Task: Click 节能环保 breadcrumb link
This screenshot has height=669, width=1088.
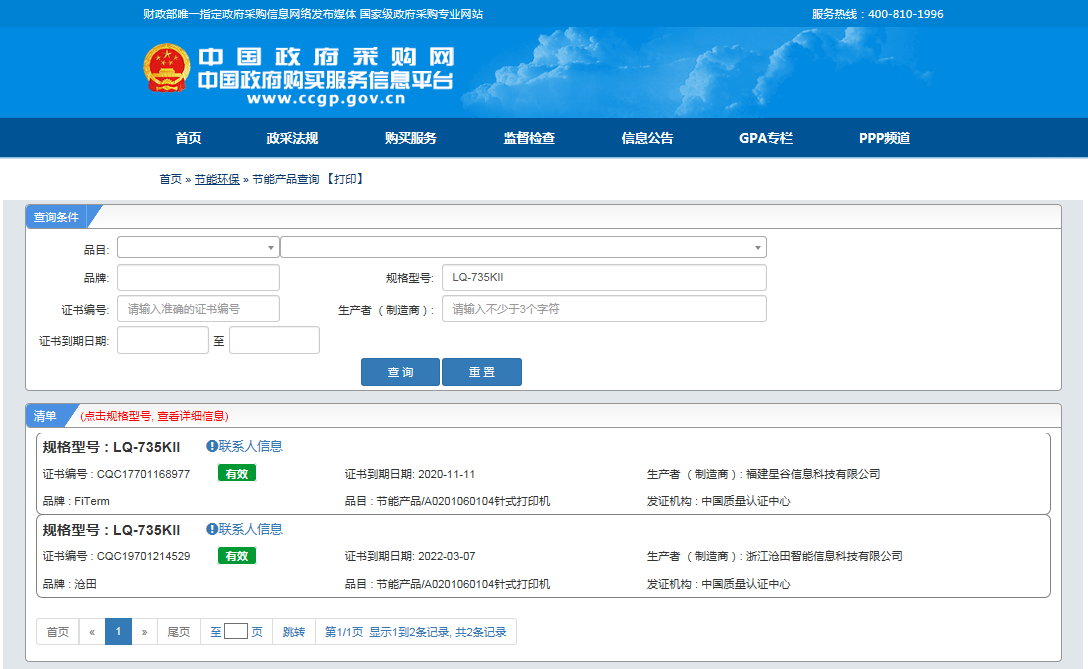Action: pyautogui.click(x=216, y=179)
